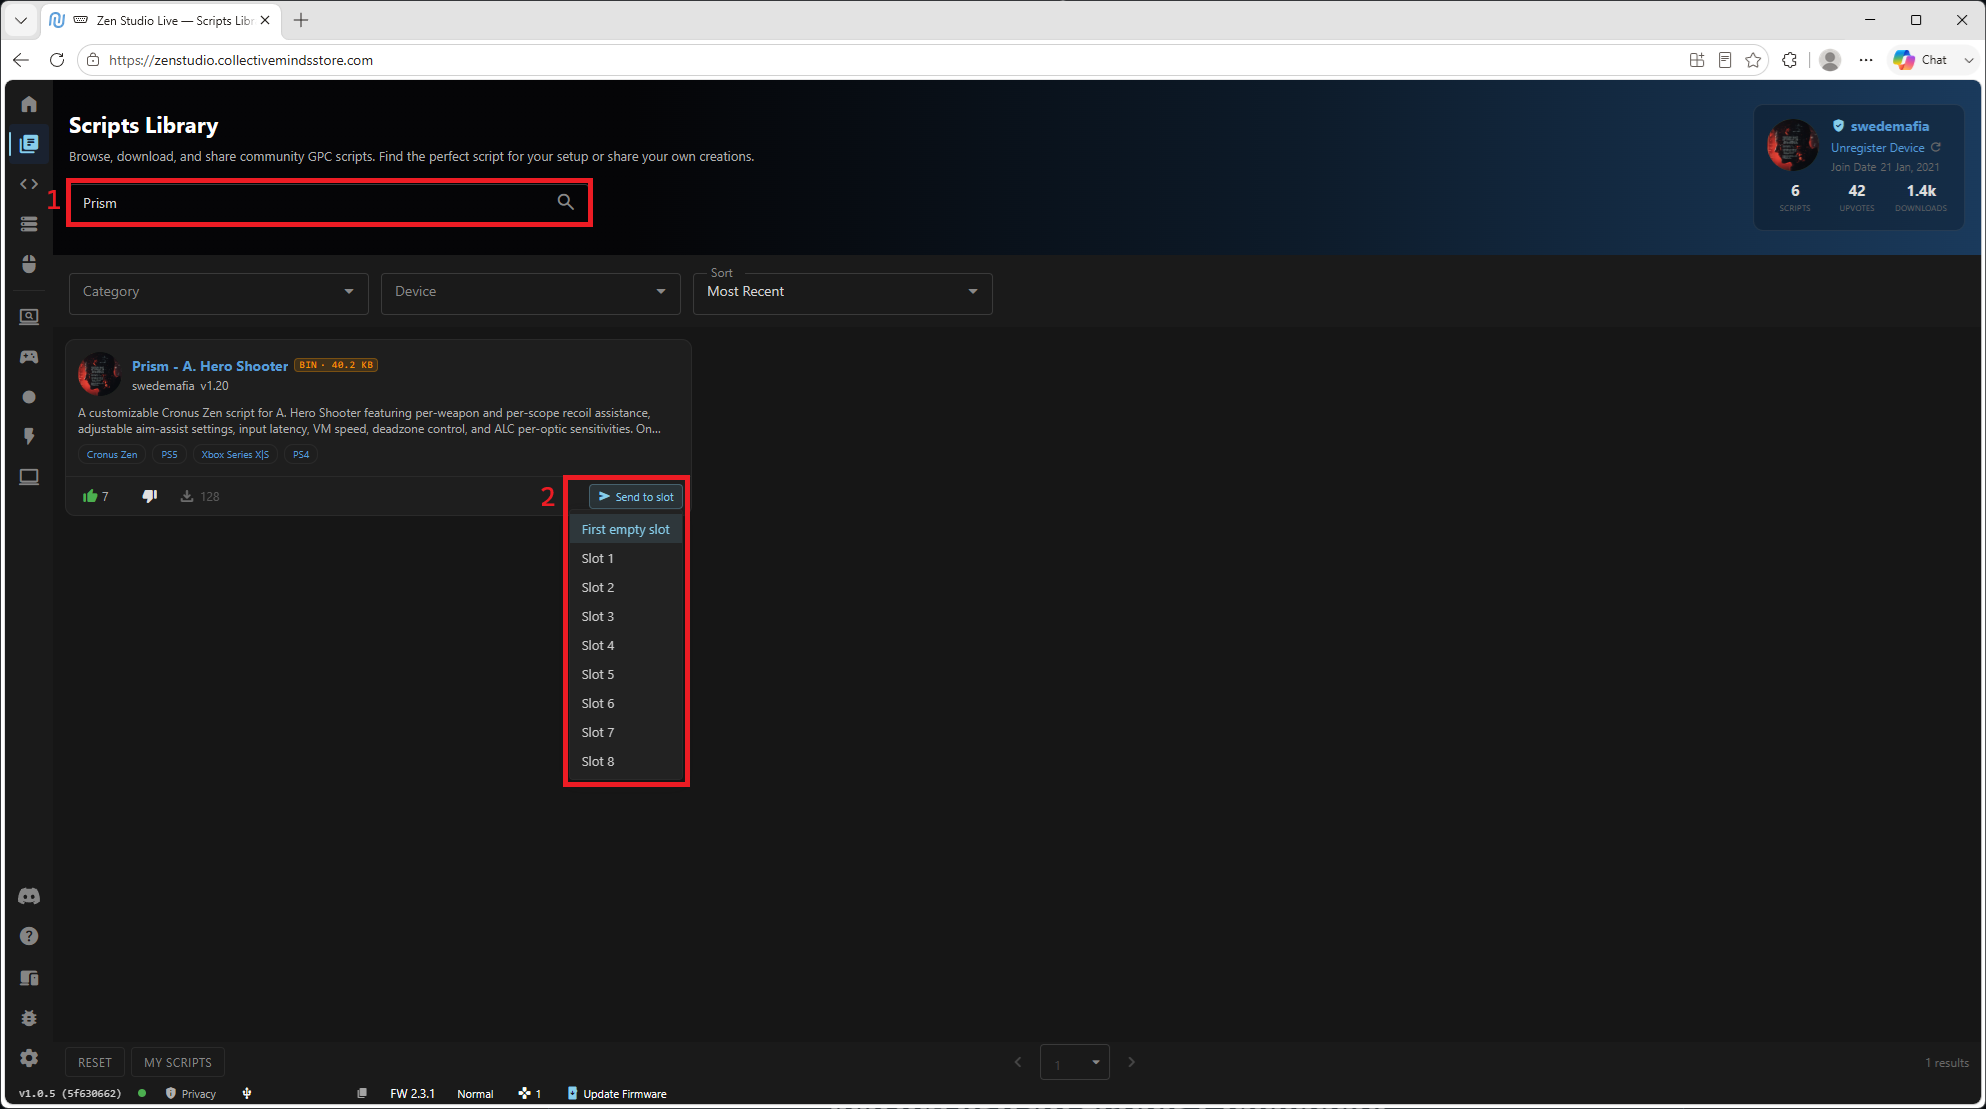Go to the next results page arrow
The height and width of the screenshot is (1109, 1986).
pyautogui.click(x=1132, y=1062)
